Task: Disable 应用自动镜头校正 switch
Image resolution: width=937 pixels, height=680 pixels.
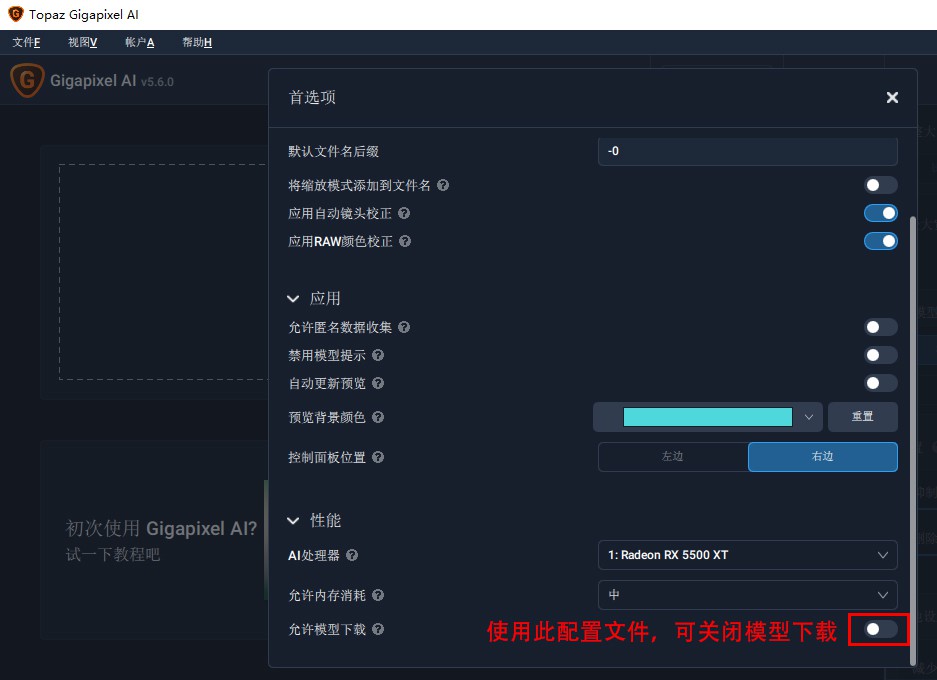Action: [x=880, y=213]
